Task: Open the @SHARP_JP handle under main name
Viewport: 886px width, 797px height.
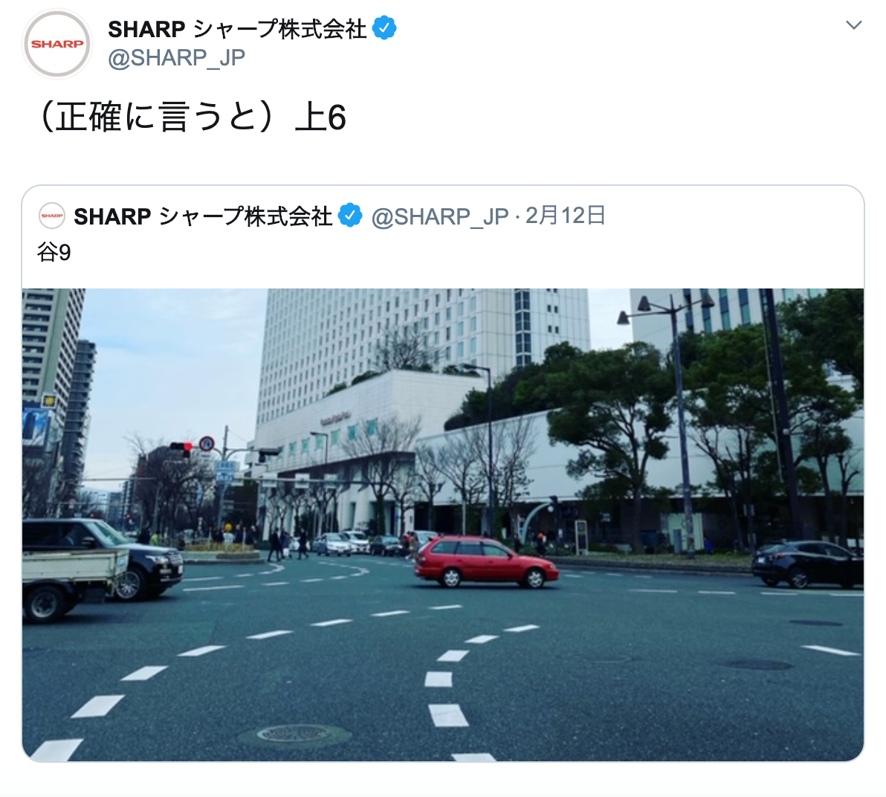Action: (x=176, y=58)
